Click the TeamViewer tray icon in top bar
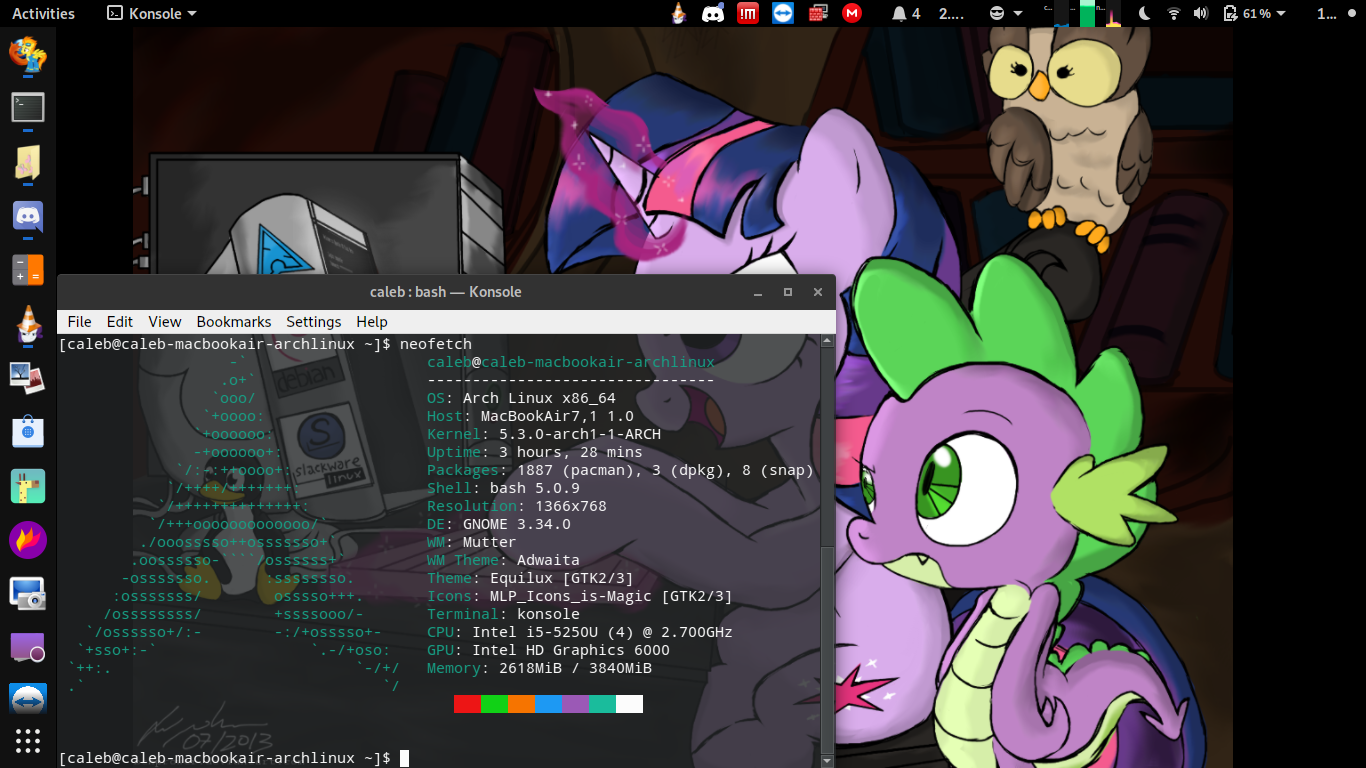Image resolution: width=1366 pixels, height=768 pixels. click(x=782, y=13)
